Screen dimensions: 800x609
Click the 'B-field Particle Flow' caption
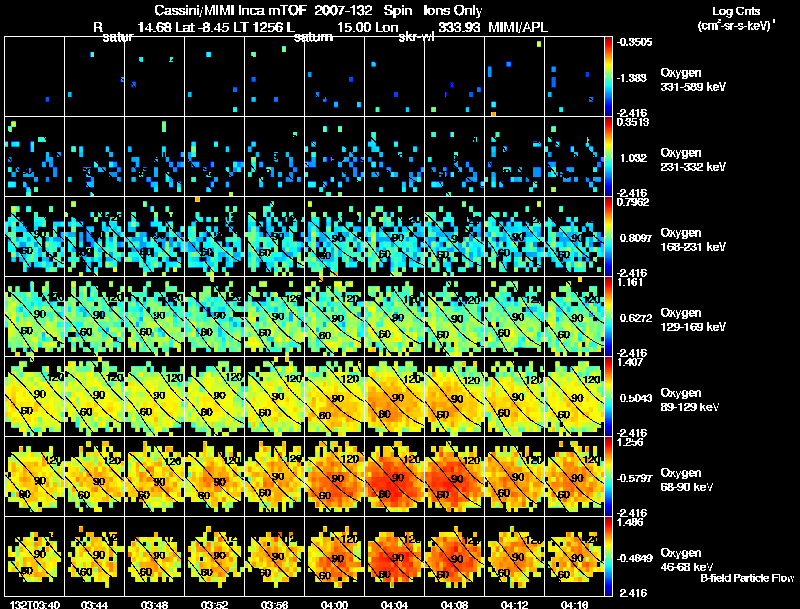pyautogui.click(x=747, y=578)
